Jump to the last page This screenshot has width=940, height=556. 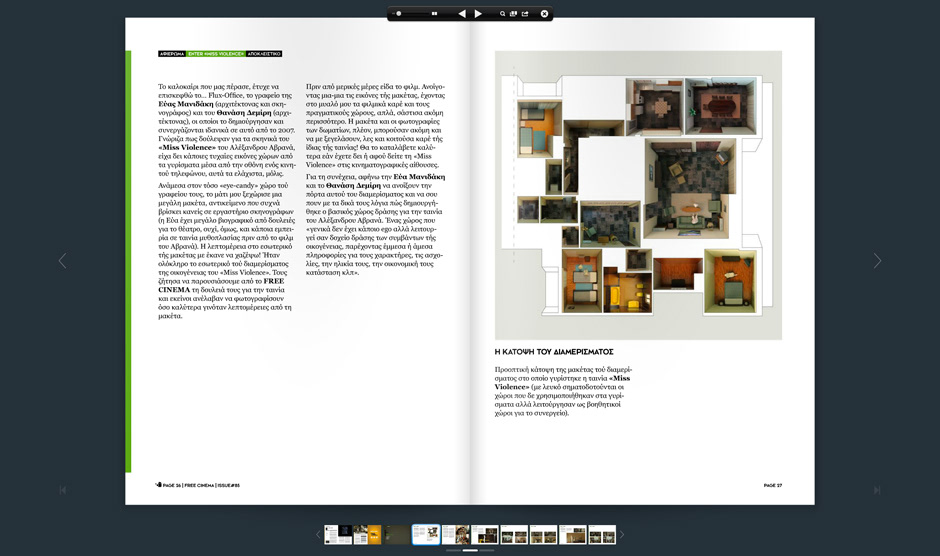tap(877, 490)
